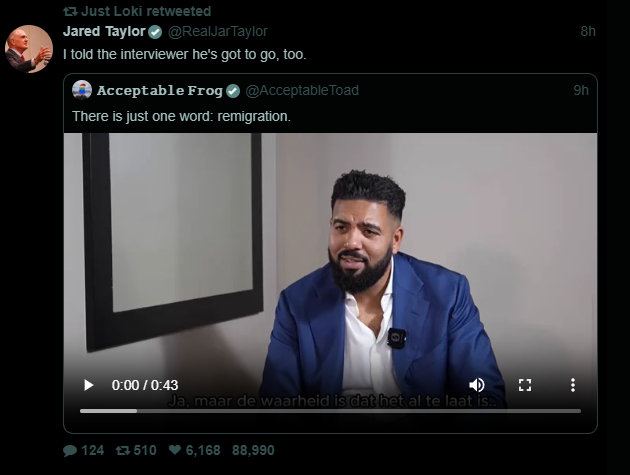630x475 pixels.
Task: Like the tweet with 6,168 likes
Action: tap(176, 451)
